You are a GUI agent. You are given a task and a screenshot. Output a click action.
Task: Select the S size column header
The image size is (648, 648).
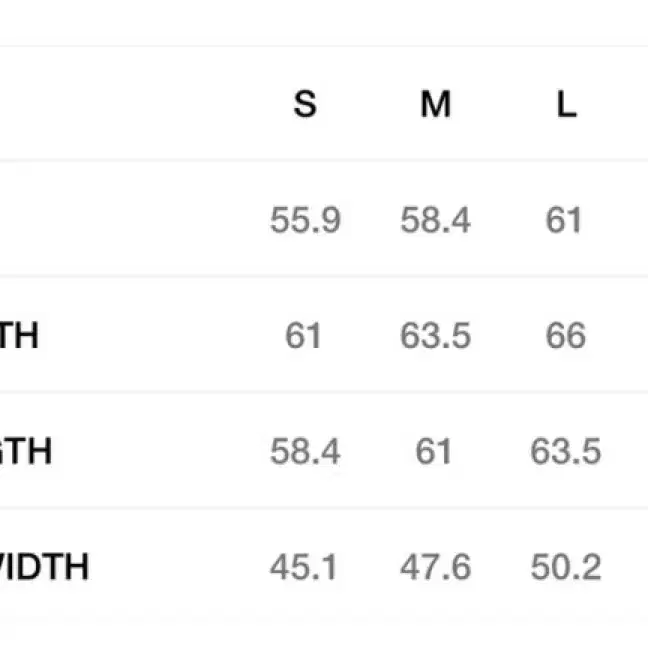click(305, 104)
